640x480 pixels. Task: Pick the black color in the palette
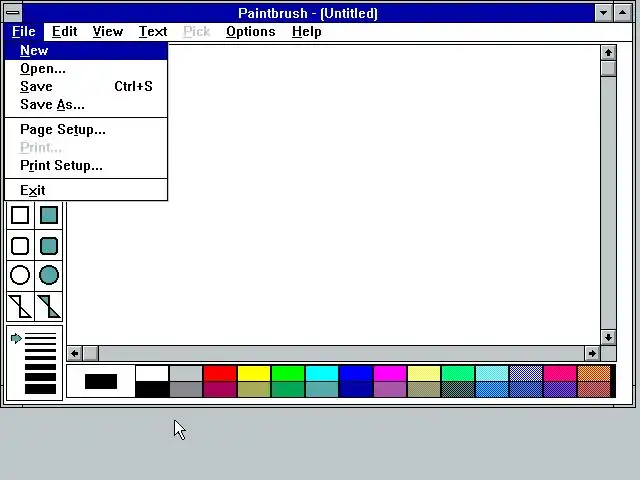coord(152,389)
